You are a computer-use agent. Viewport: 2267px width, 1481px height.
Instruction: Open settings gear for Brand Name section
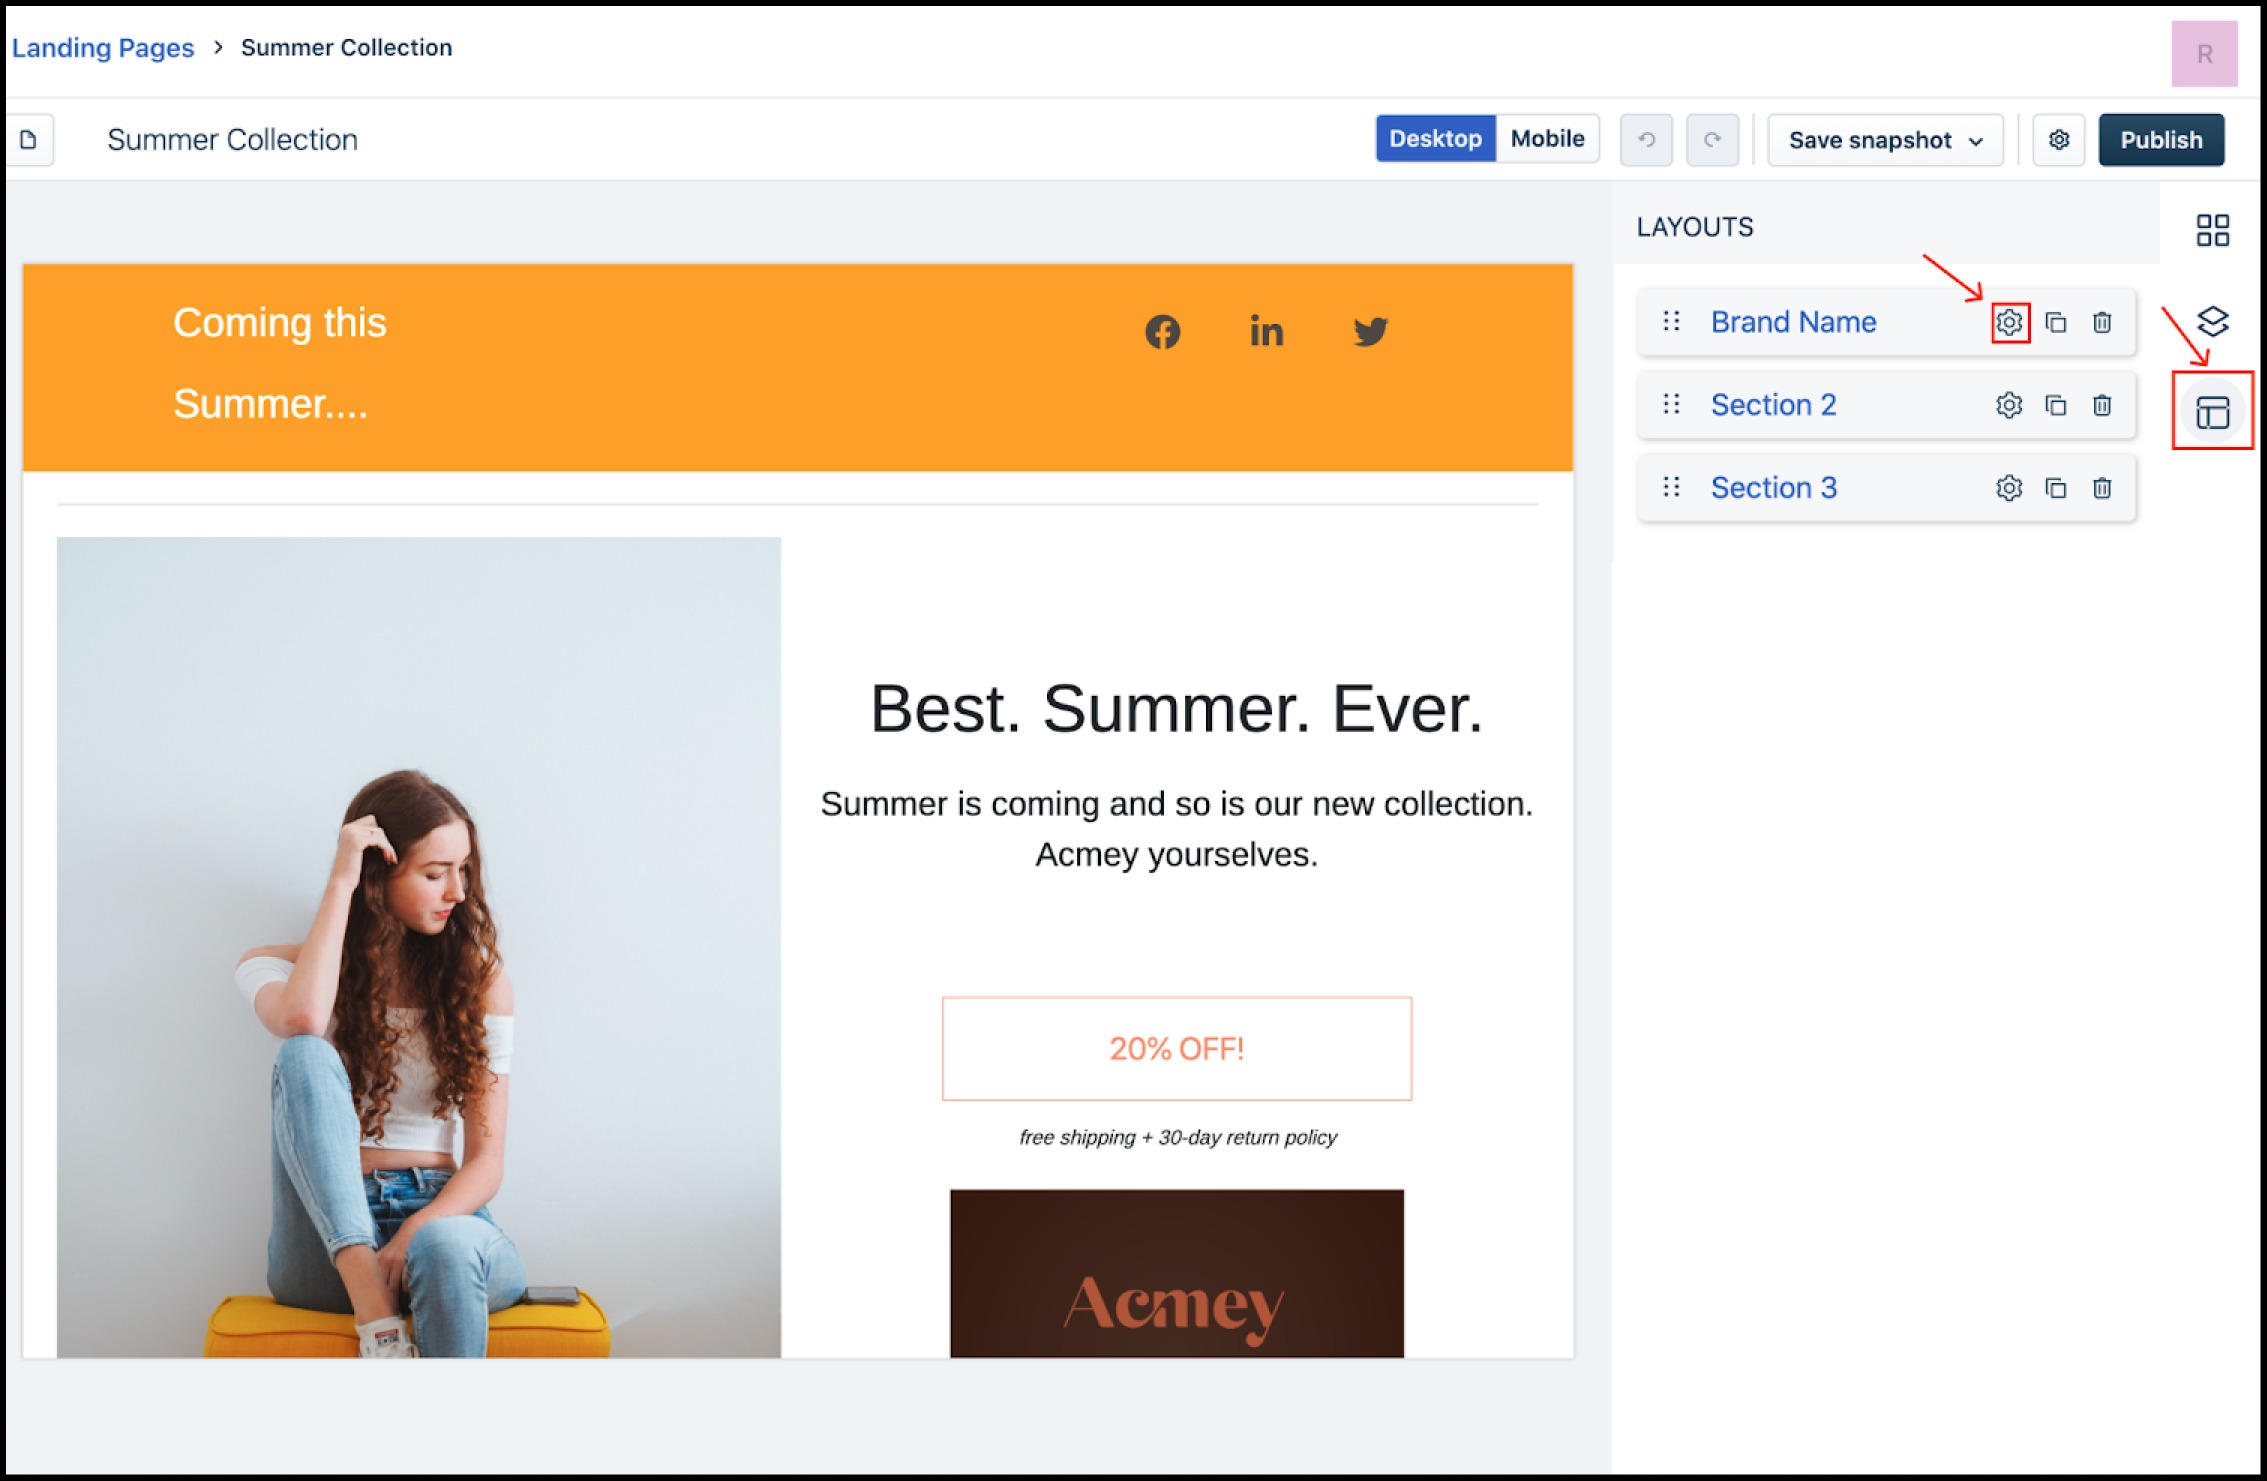tap(2008, 322)
